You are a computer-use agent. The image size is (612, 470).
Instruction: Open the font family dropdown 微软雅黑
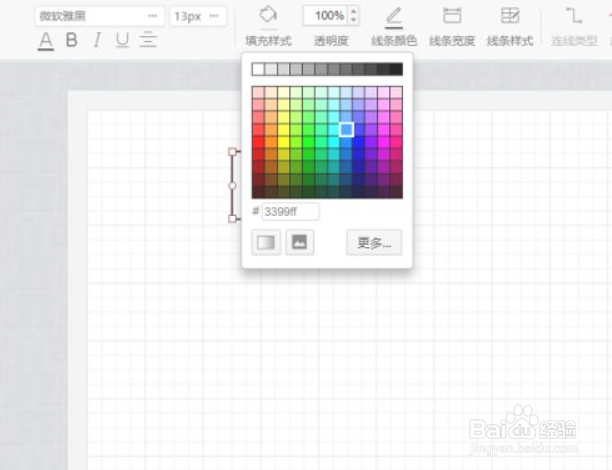tap(100, 16)
